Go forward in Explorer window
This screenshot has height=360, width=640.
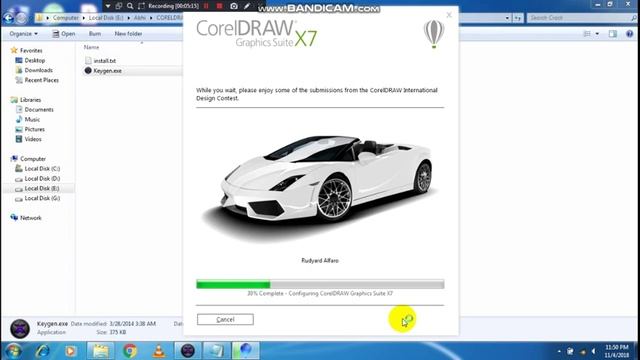21,18
